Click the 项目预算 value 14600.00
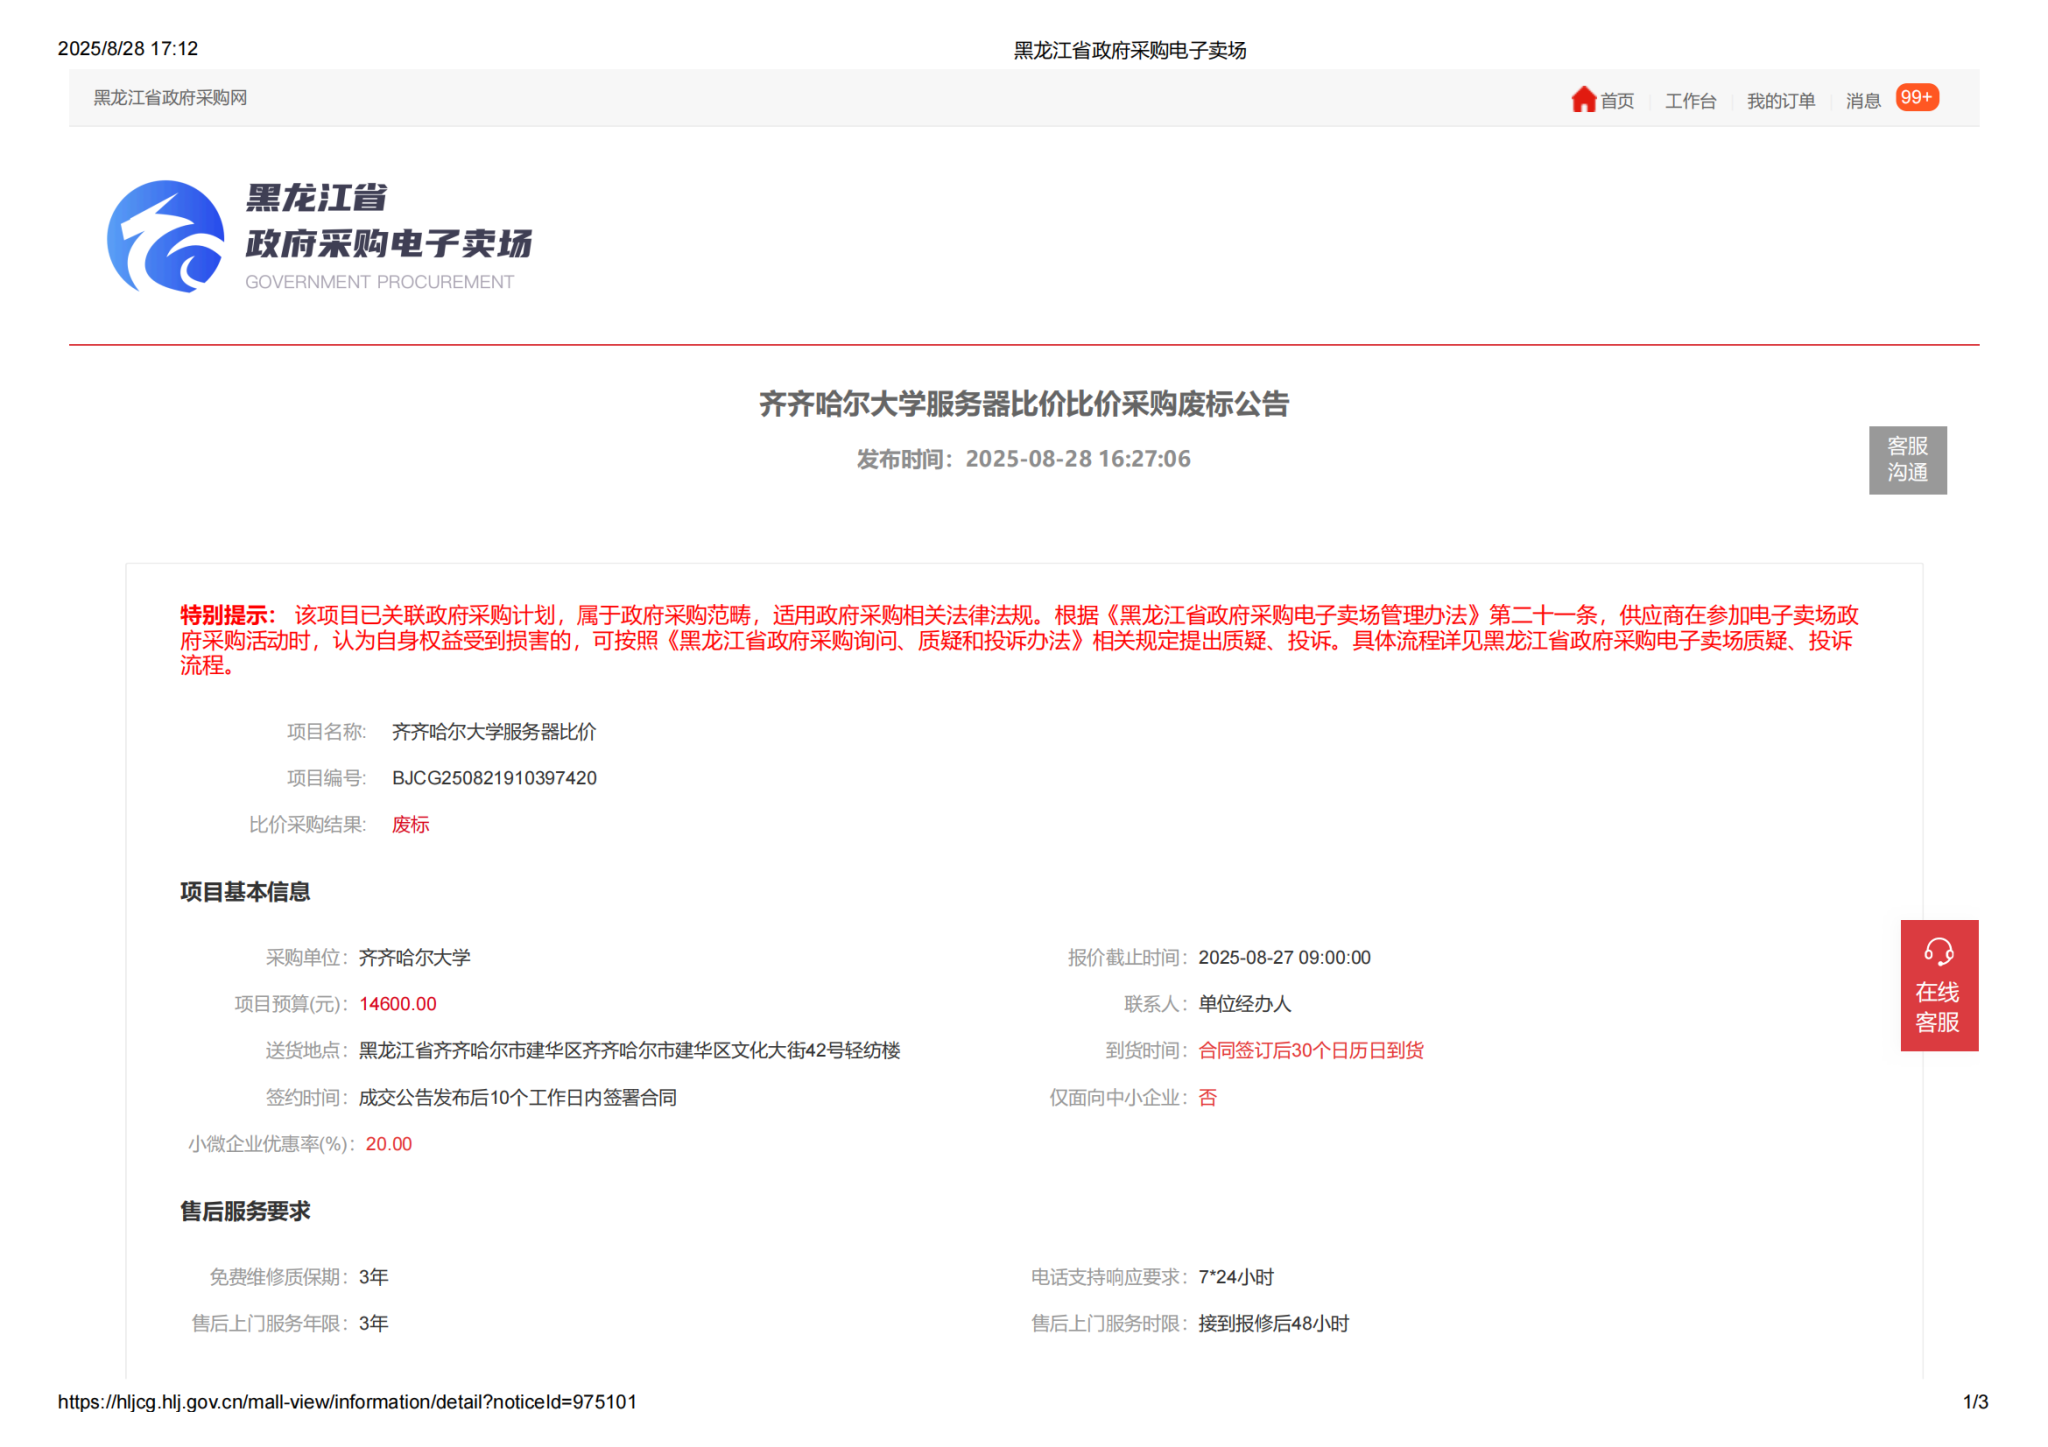Screen dimensions: 2048x1447 pos(397,1004)
